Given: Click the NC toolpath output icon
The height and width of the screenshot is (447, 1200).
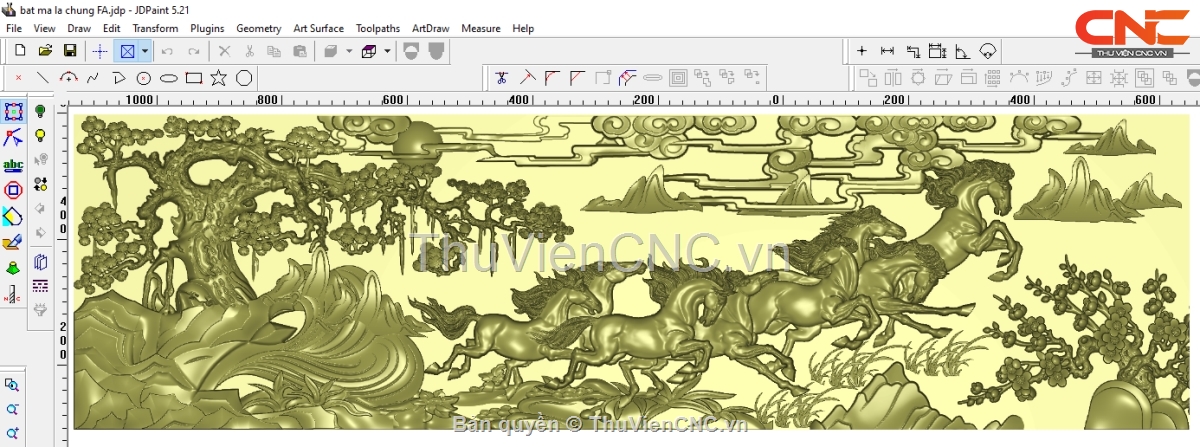Looking at the screenshot, I should [x=14, y=294].
